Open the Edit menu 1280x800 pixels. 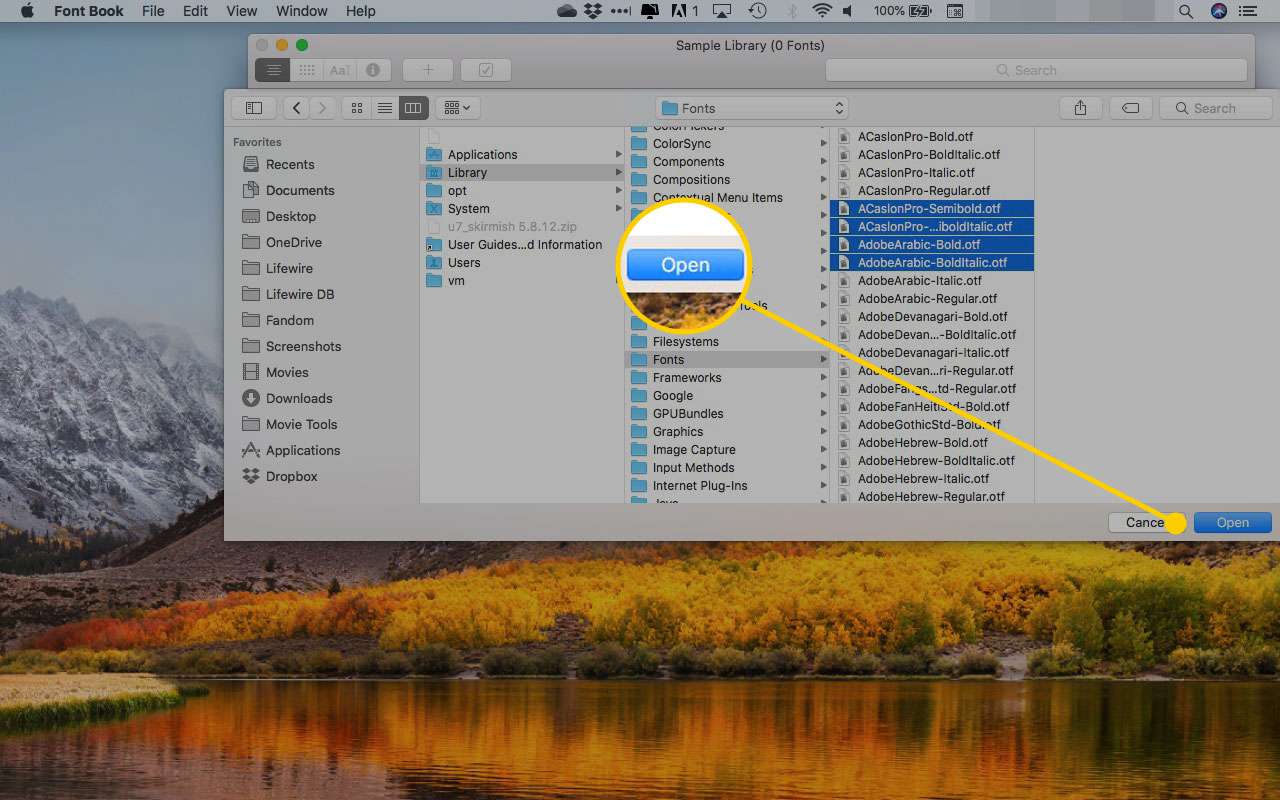(196, 11)
